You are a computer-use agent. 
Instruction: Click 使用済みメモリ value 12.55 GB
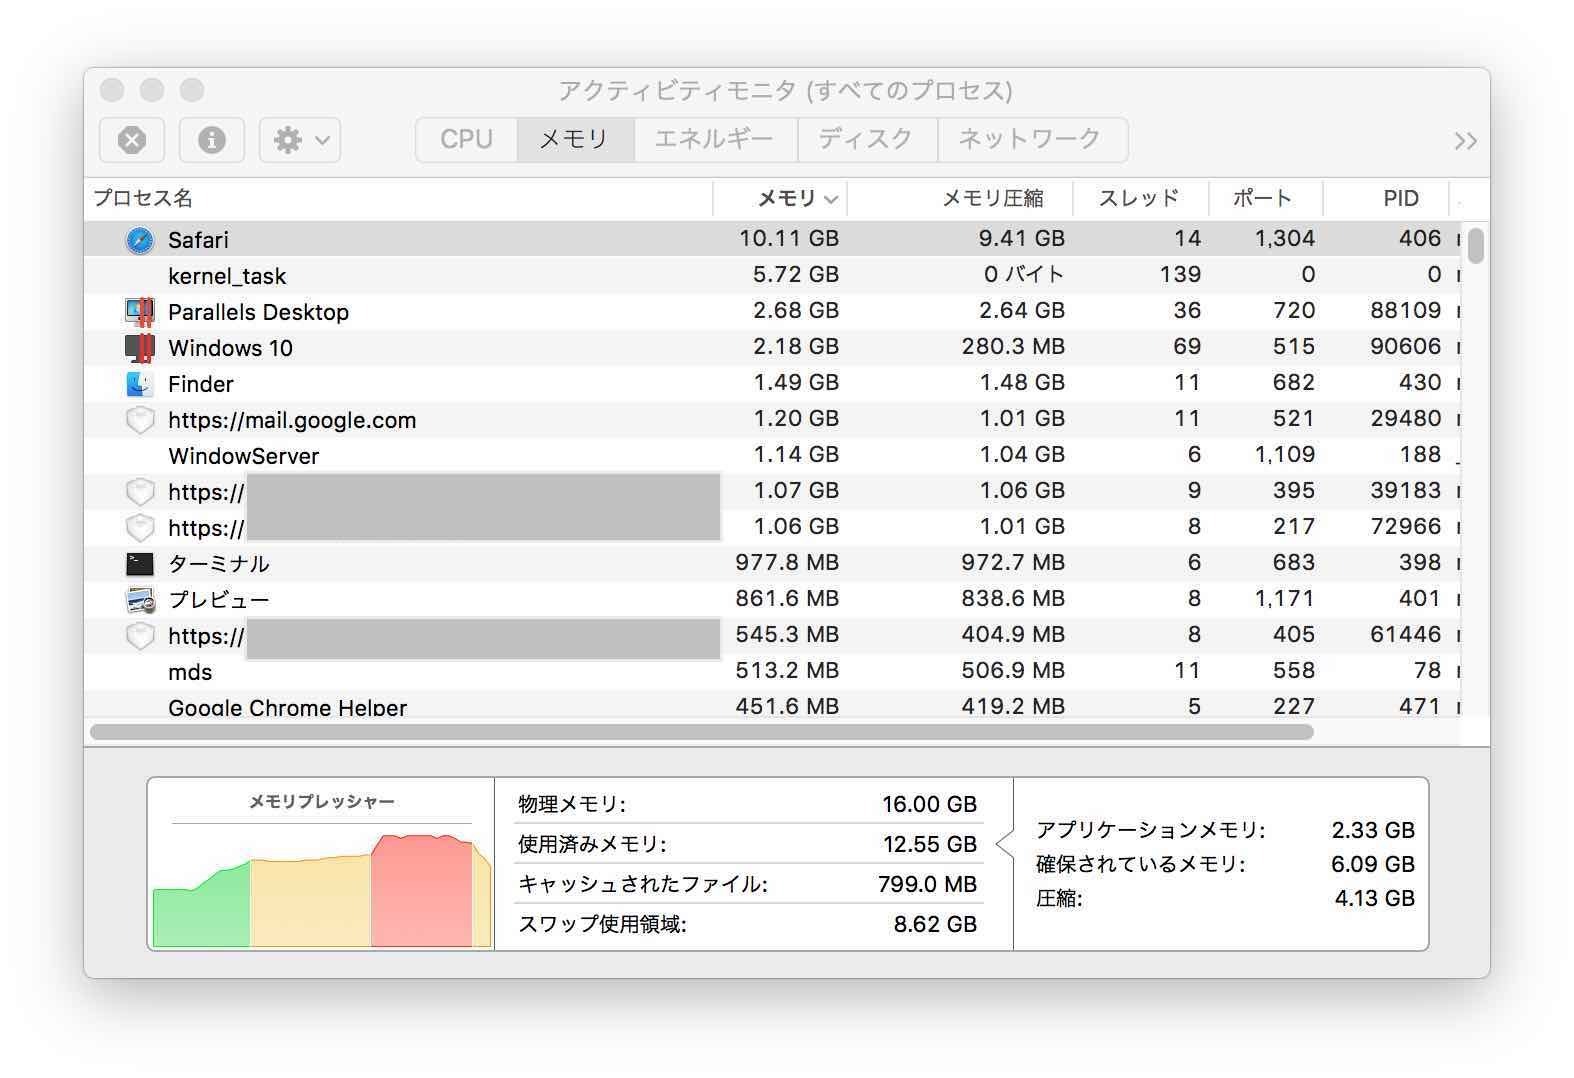(930, 844)
